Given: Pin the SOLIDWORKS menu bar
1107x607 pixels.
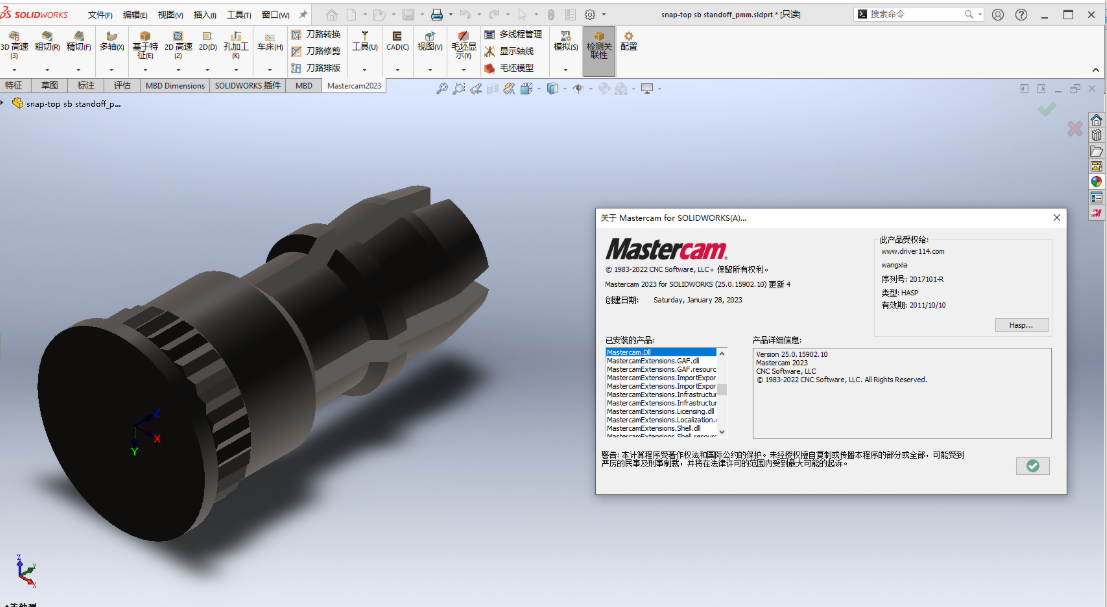Looking at the screenshot, I should pyautogui.click(x=304, y=14).
